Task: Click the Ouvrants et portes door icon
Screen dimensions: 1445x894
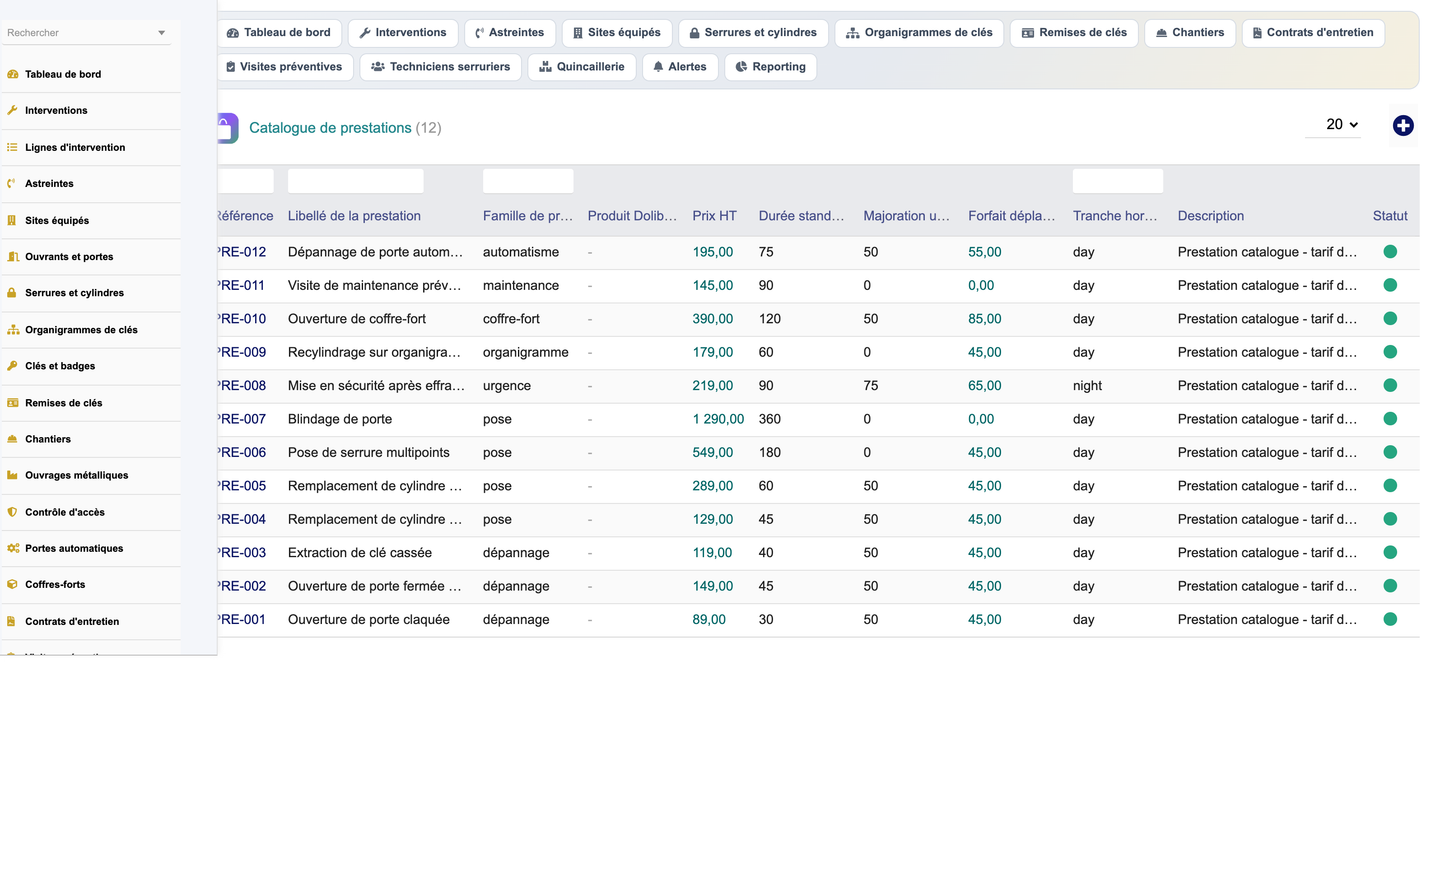Action: coord(12,256)
